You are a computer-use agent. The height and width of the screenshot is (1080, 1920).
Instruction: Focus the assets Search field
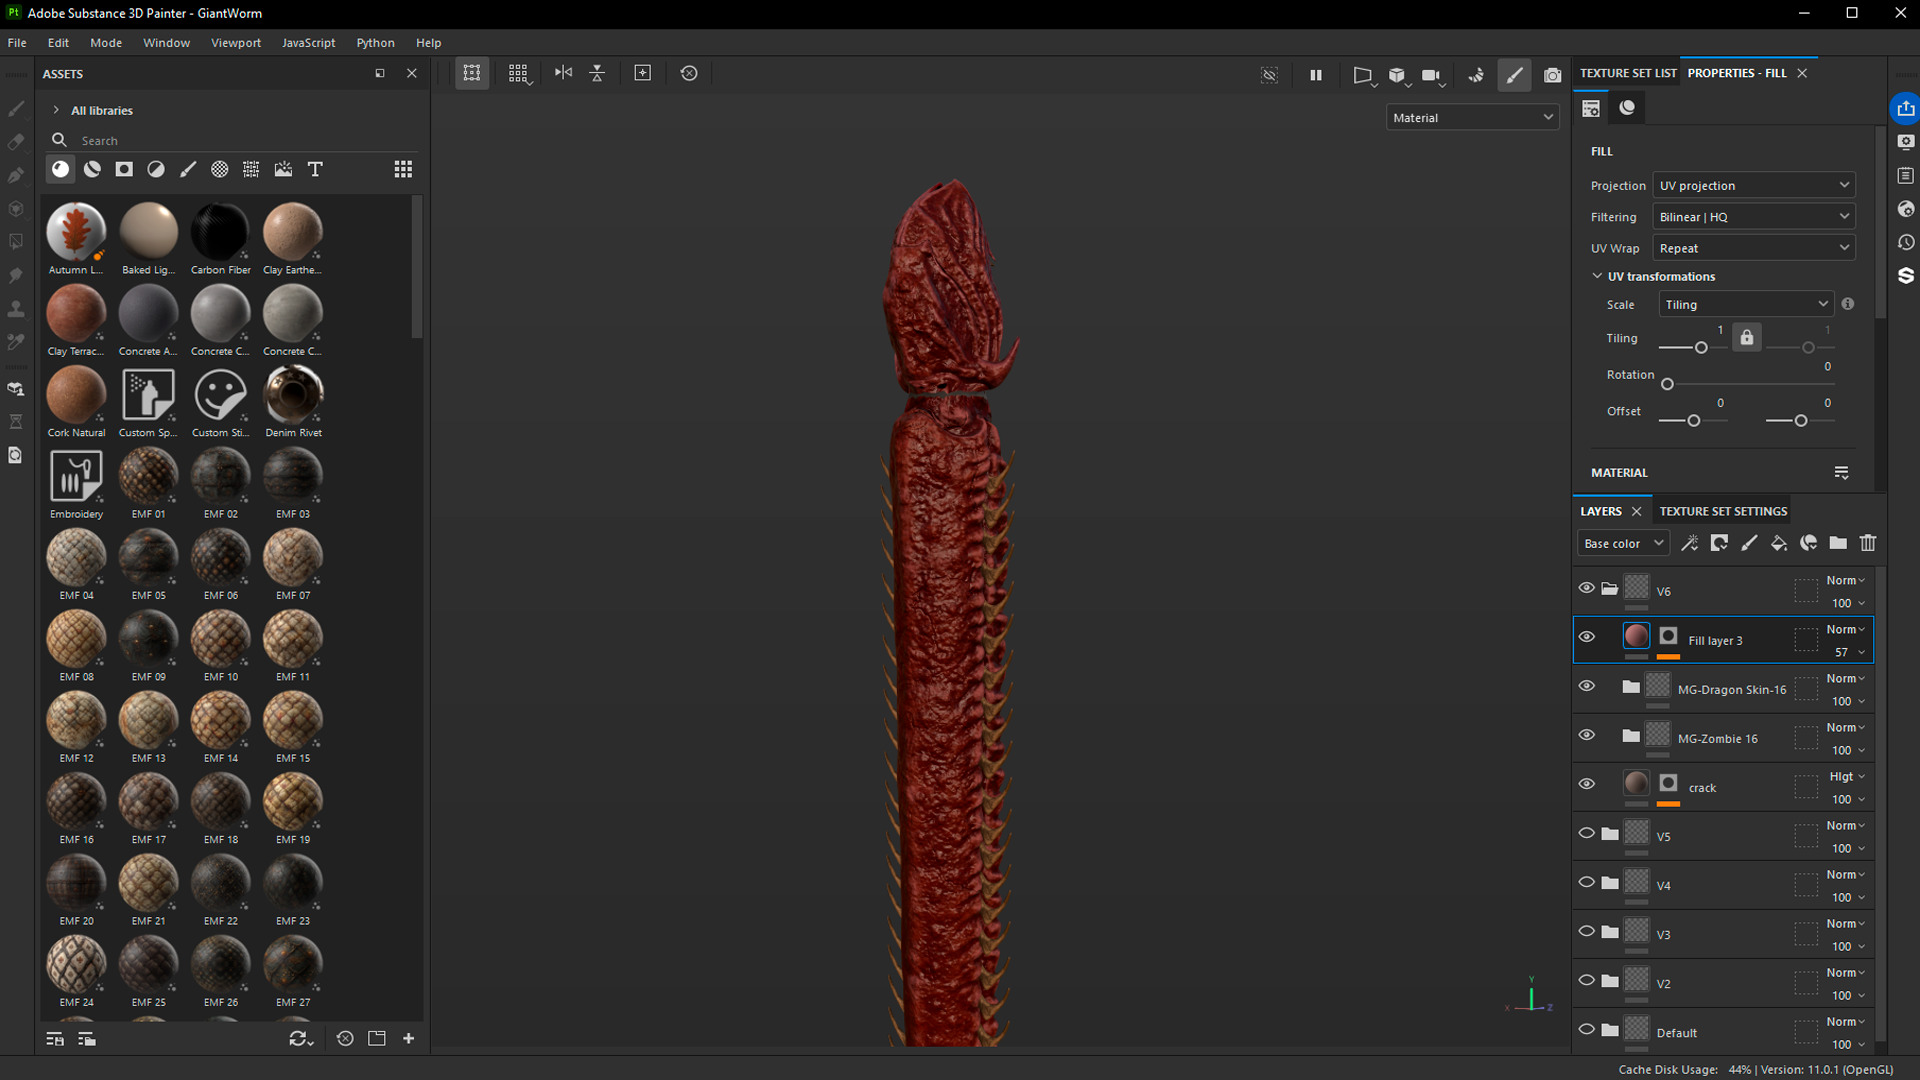(x=235, y=140)
